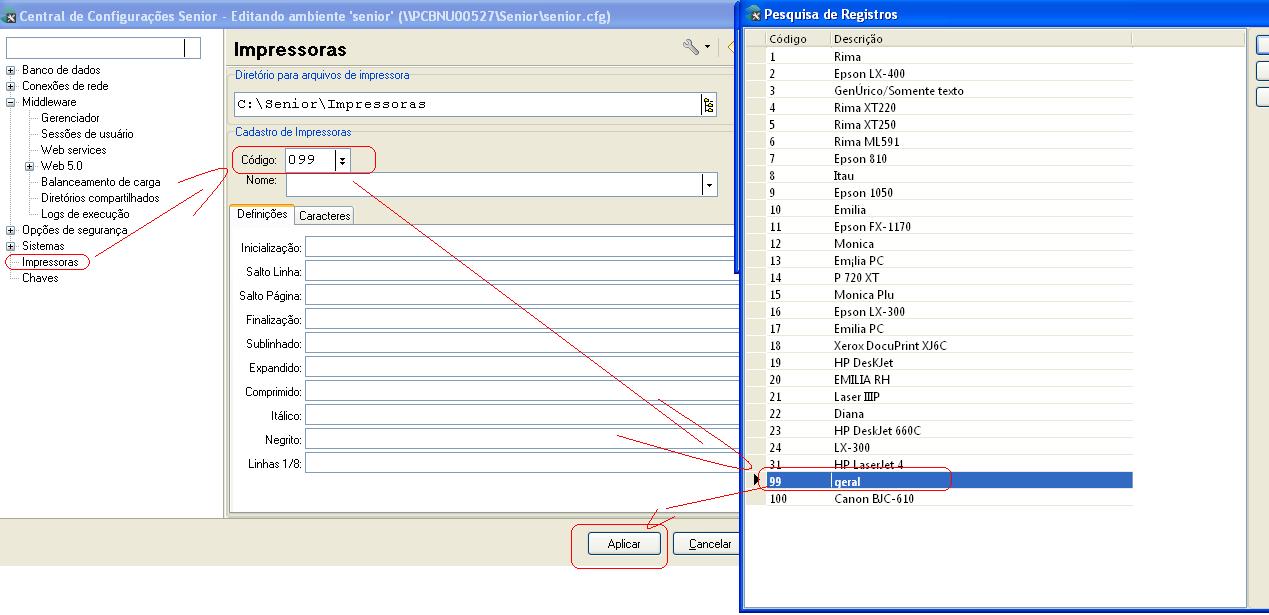Click the Central de Configurações title bar icon
Image resolution: width=1269 pixels, height=615 pixels.
[x=10, y=17]
